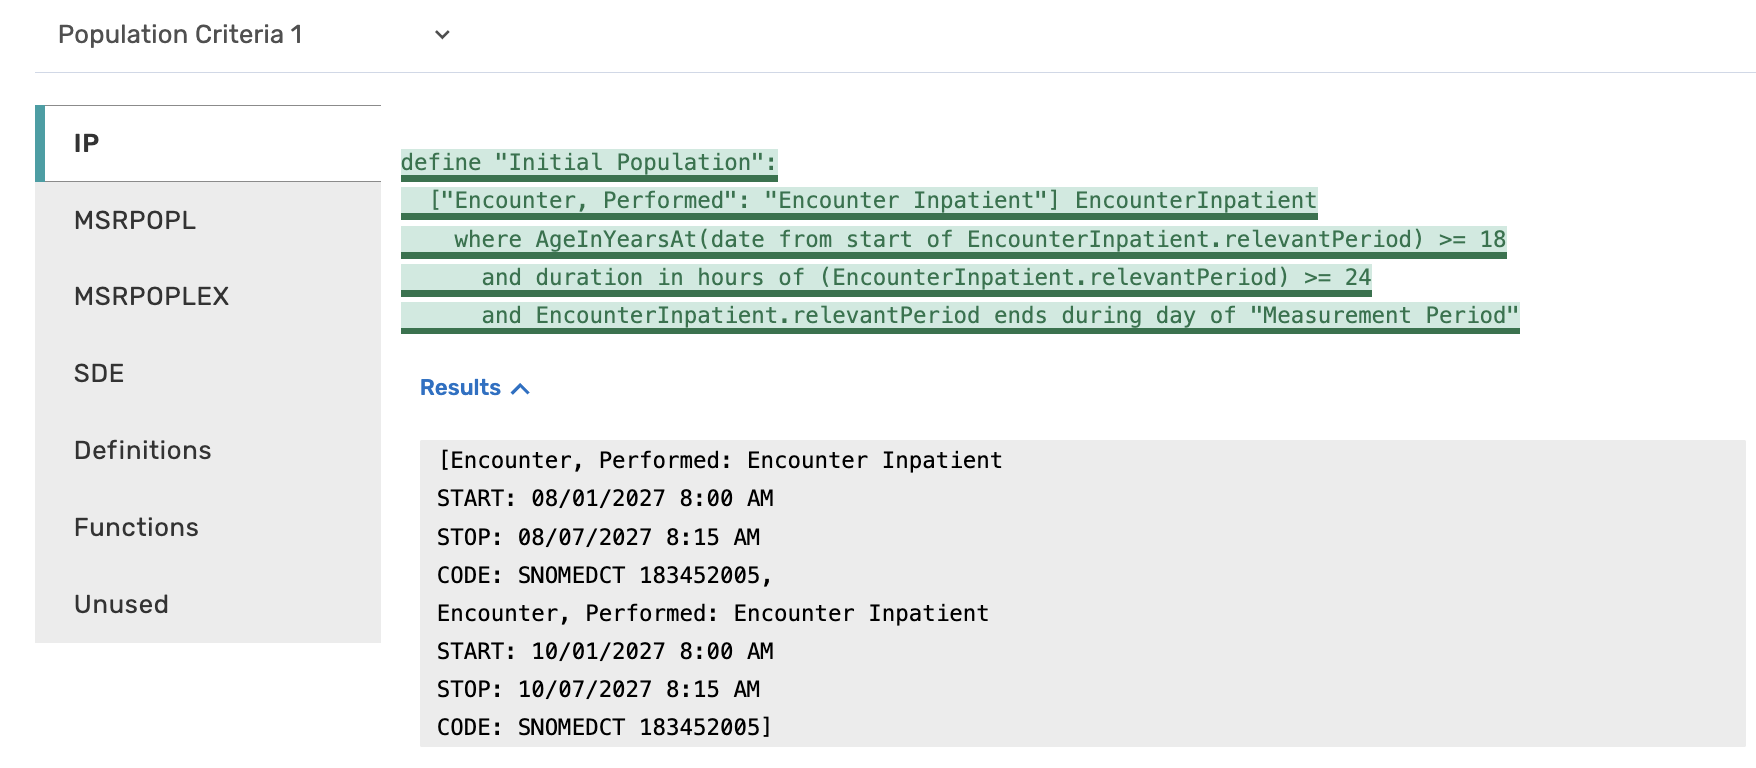Show the Definitions tab

click(208, 450)
